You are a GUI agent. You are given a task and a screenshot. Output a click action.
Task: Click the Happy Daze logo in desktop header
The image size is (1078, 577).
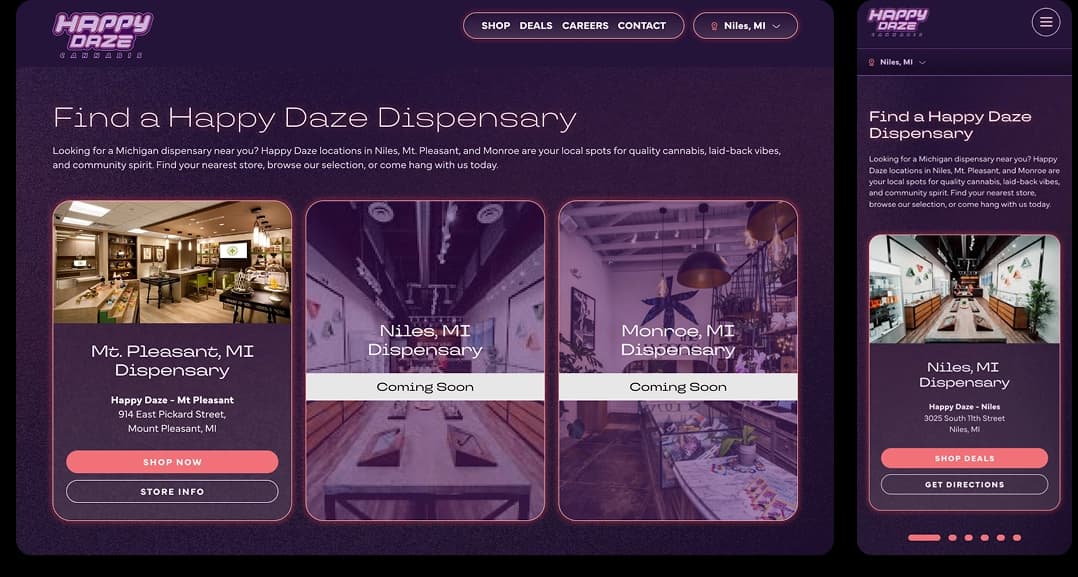click(x=103, y=34)
